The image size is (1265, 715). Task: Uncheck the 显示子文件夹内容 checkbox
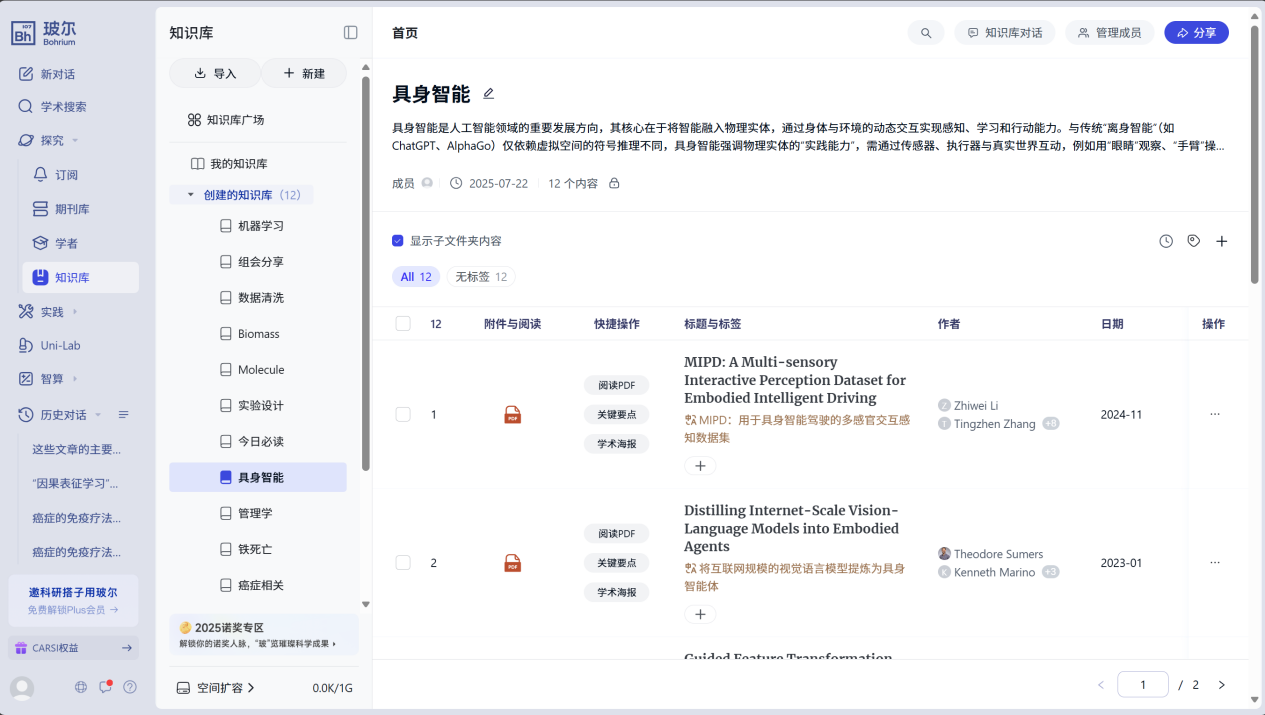pos(398,241)
